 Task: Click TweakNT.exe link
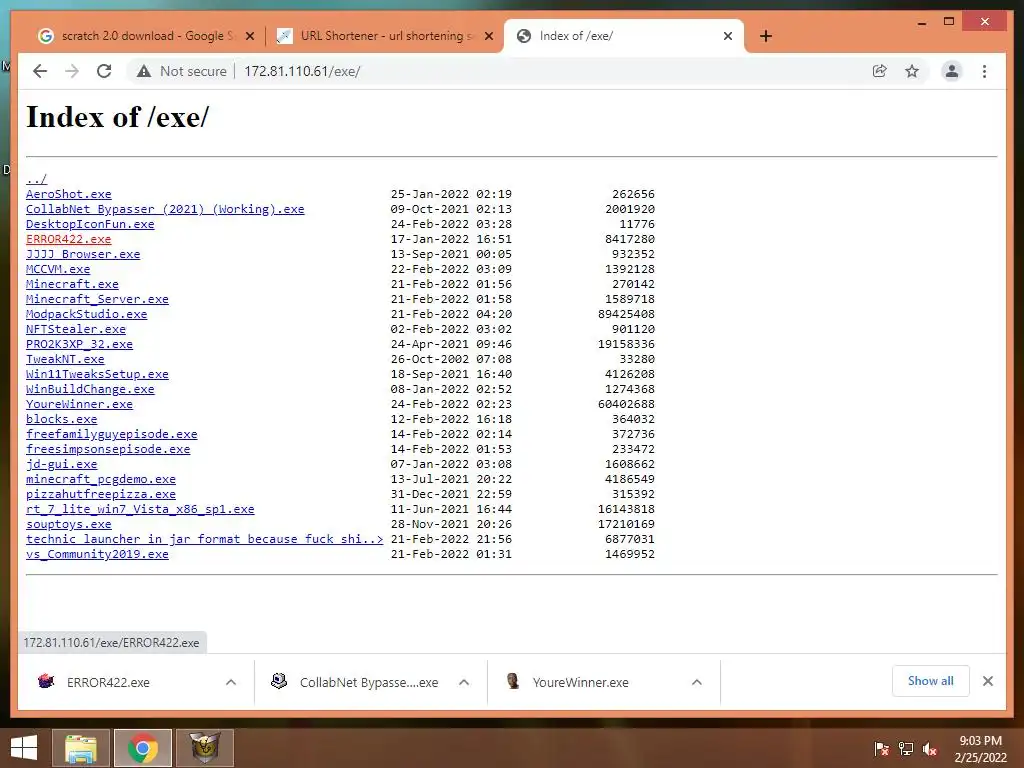(x=65, y=359)
